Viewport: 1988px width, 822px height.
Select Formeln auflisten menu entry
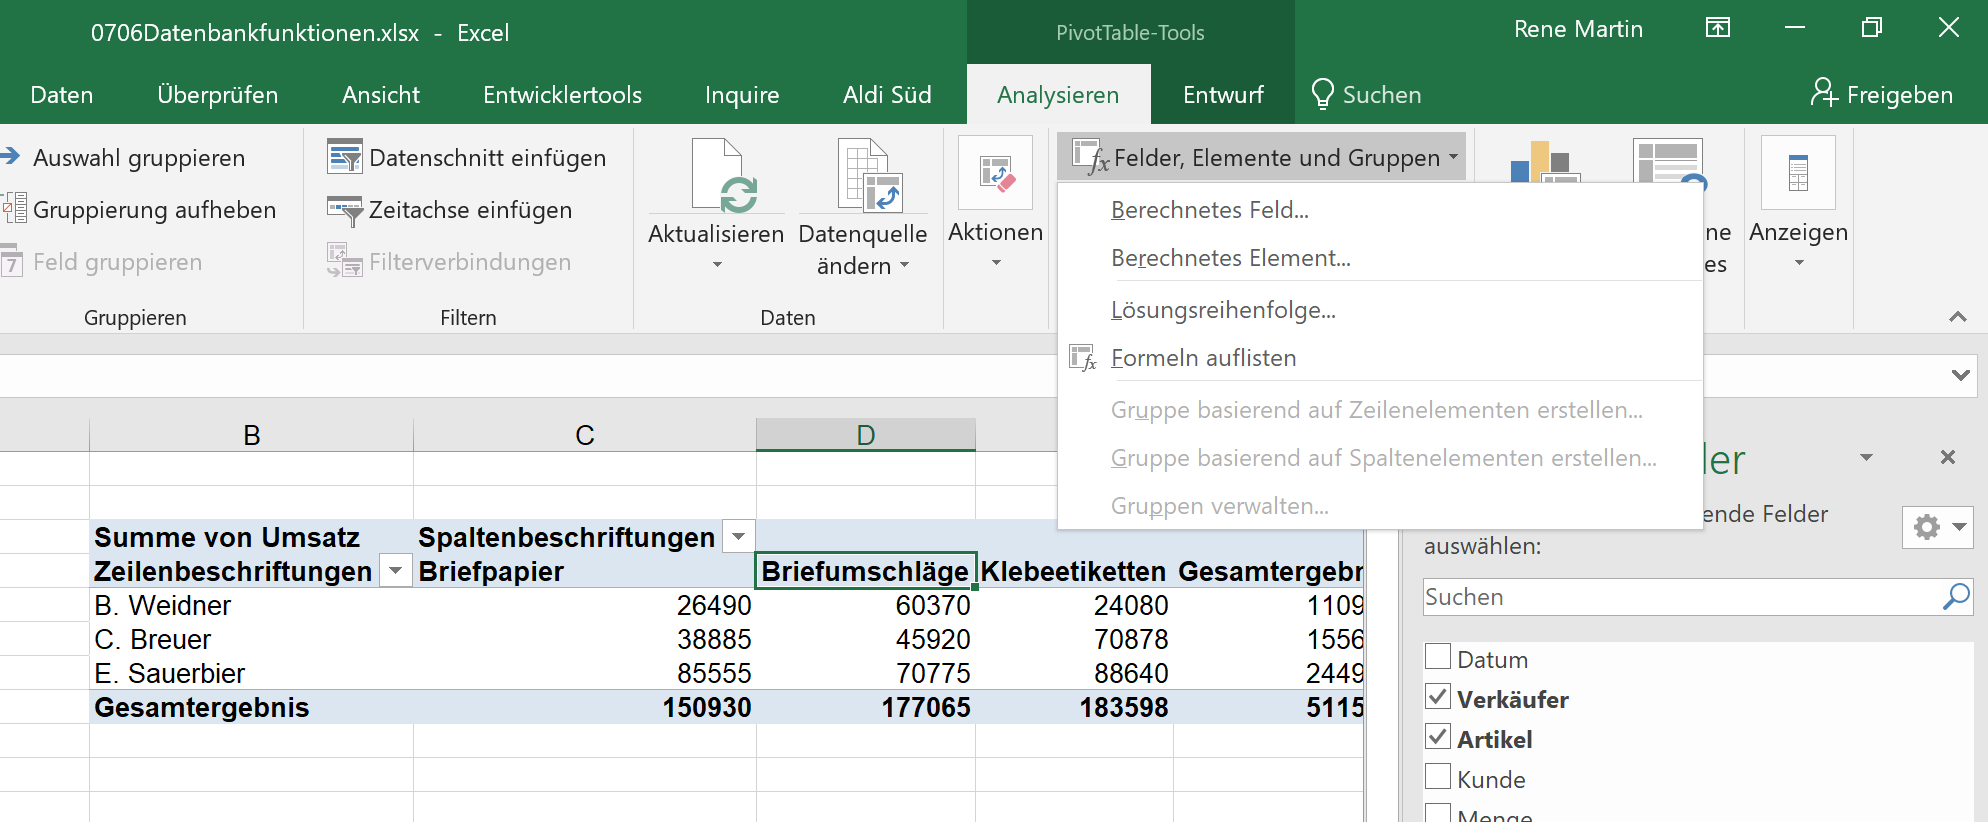click(x=1203, y=358)
